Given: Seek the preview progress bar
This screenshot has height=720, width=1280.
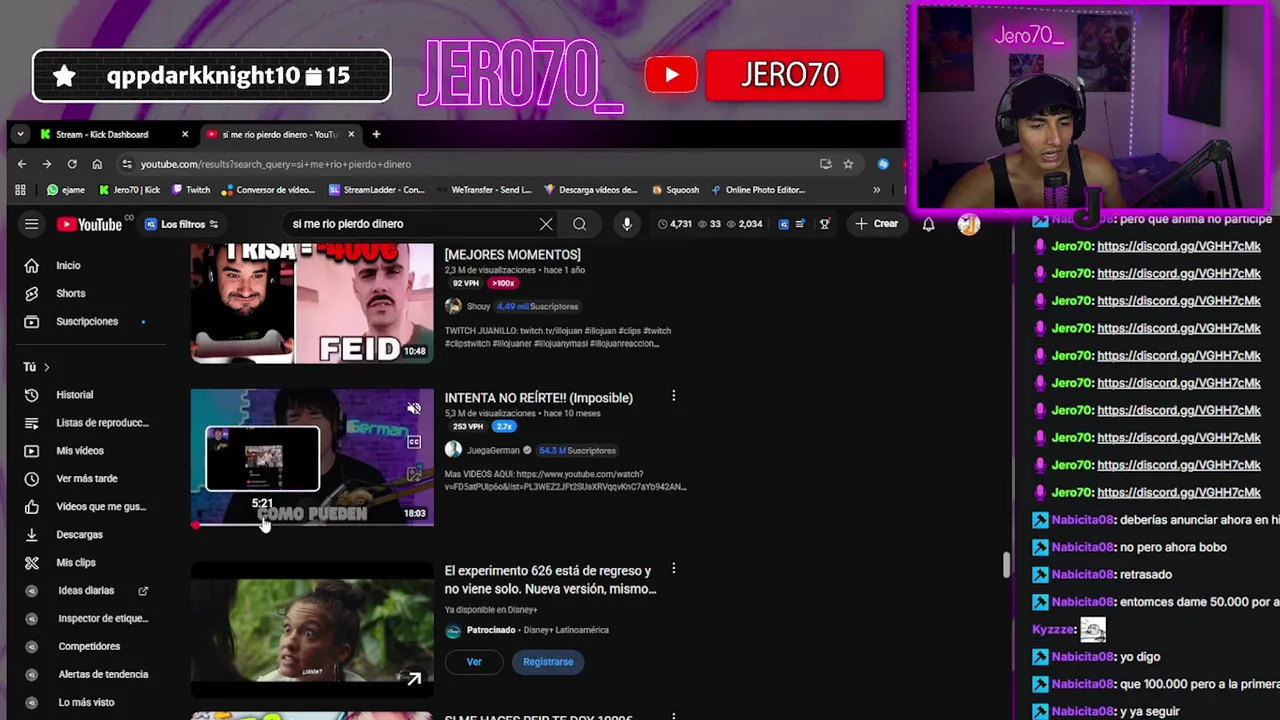Looking at the screenshot, I should coord(312,524).
